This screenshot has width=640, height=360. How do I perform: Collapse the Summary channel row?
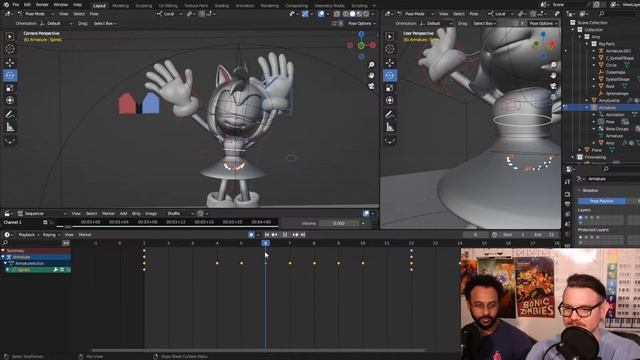click(3, 251)
